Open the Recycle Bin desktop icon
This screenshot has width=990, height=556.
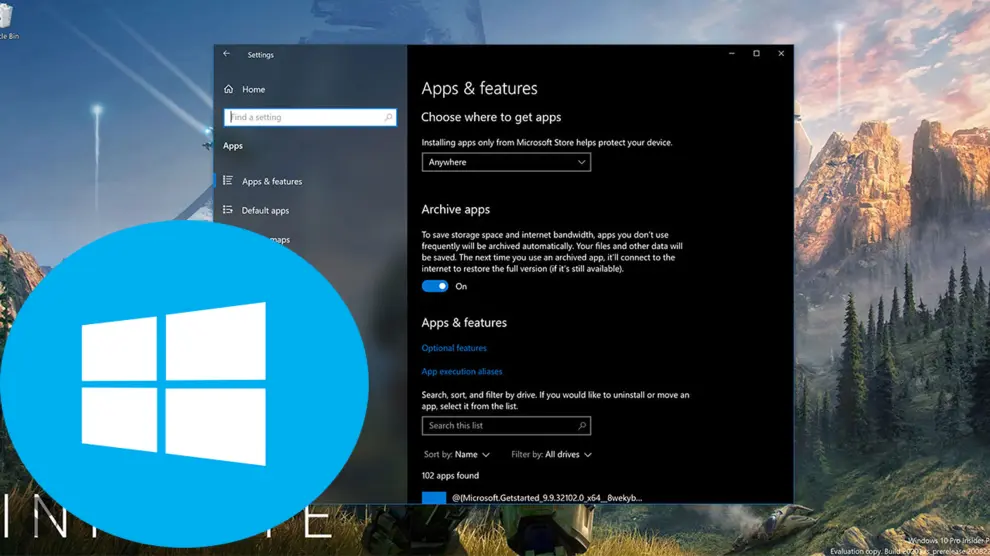(x=8, y=18)
